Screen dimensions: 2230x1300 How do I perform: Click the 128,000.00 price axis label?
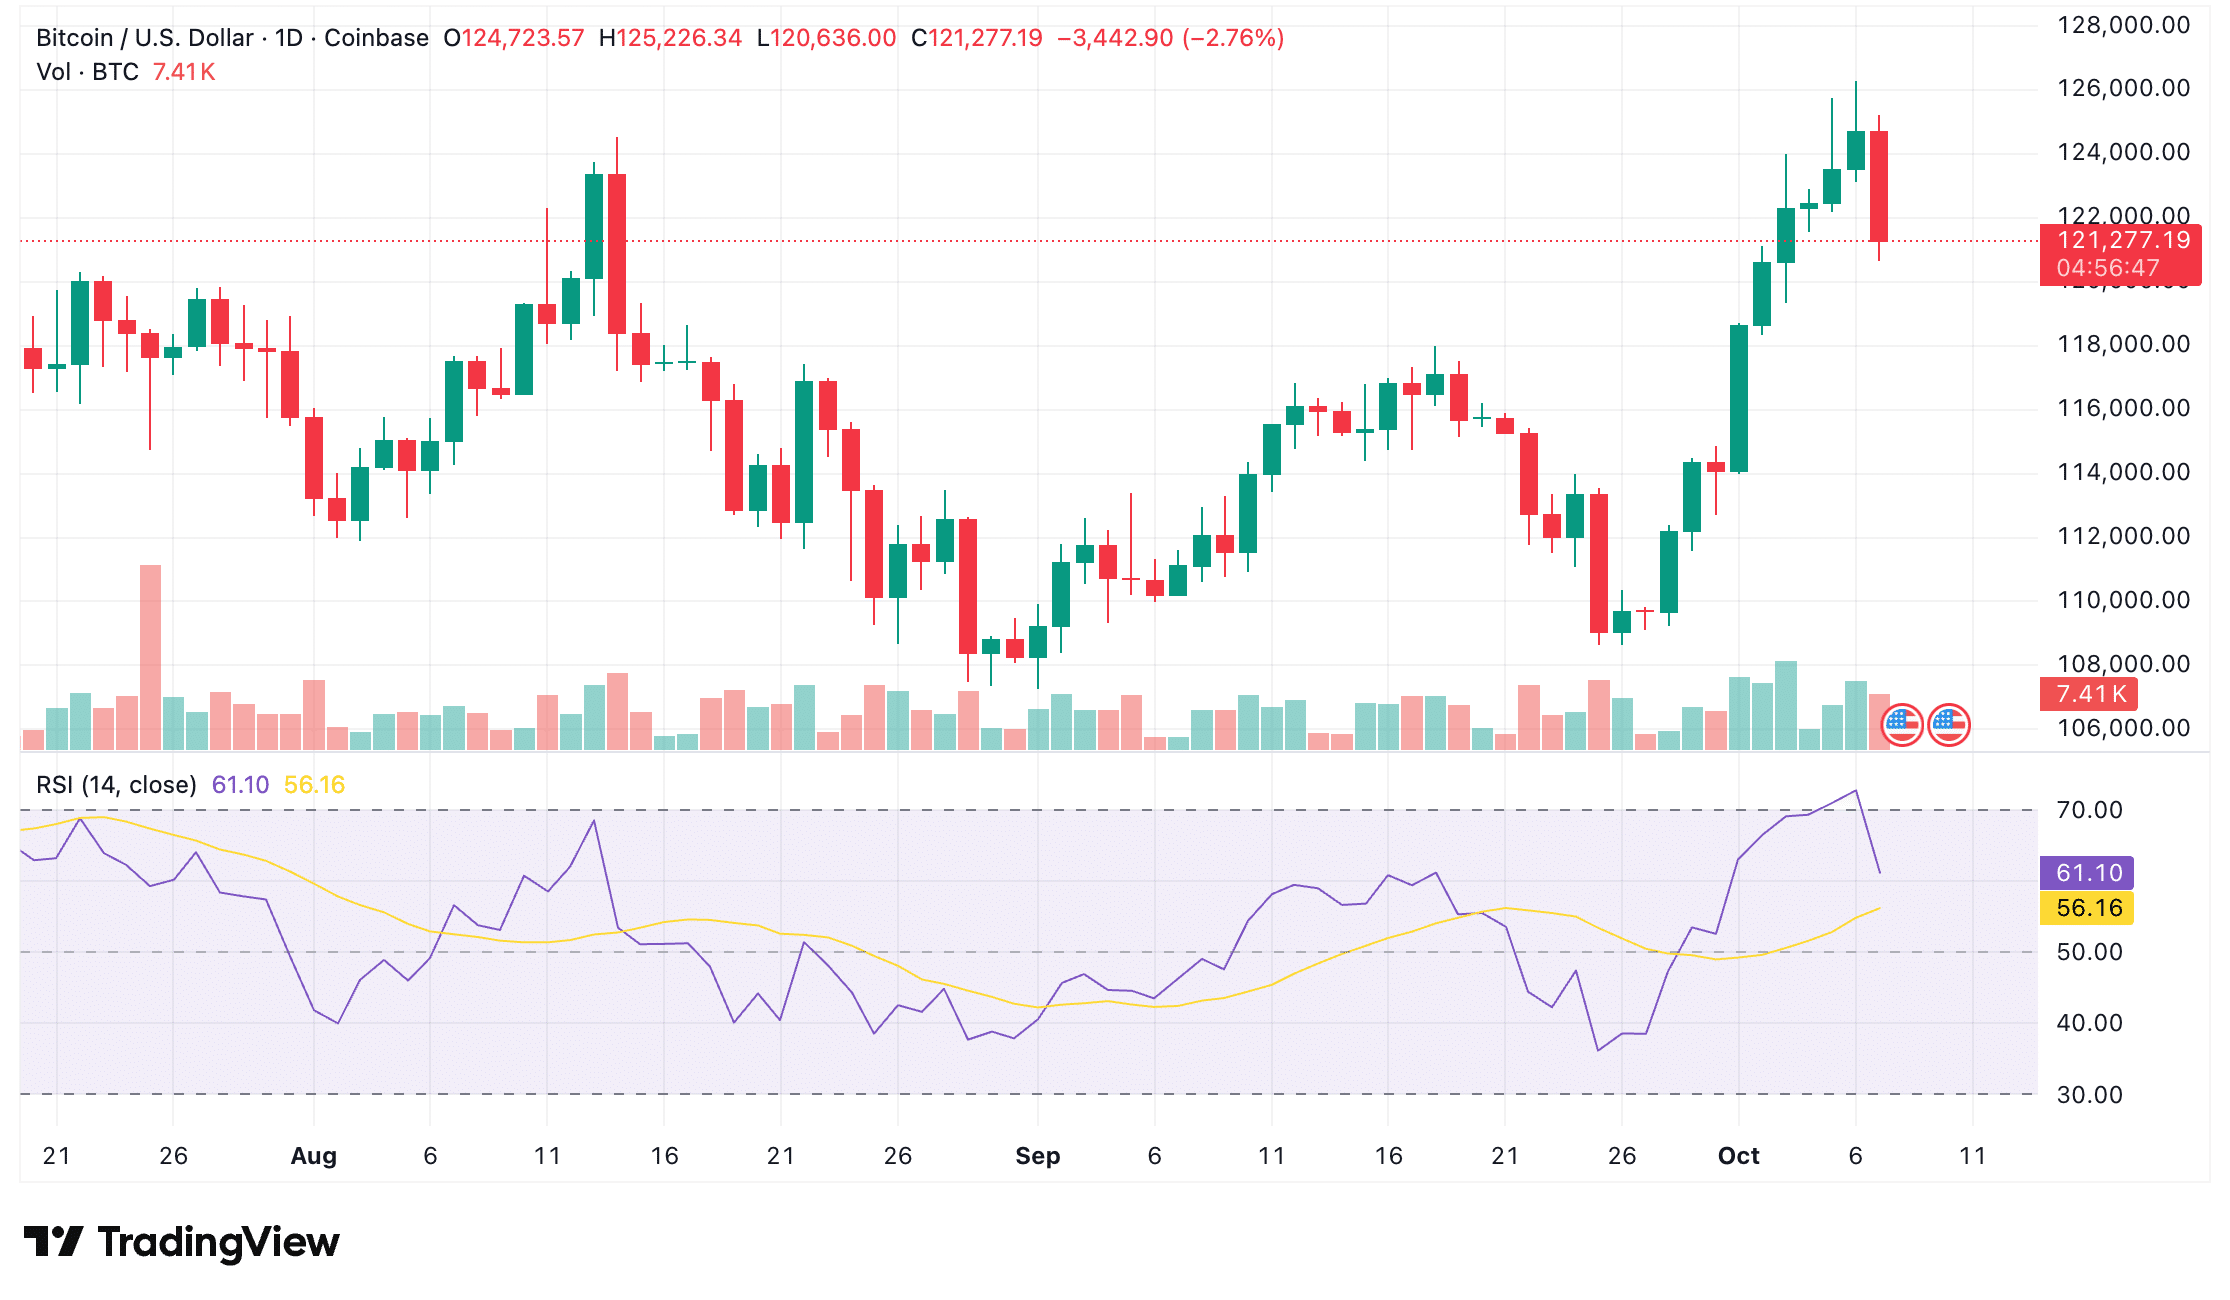(x=2123, y=25)
